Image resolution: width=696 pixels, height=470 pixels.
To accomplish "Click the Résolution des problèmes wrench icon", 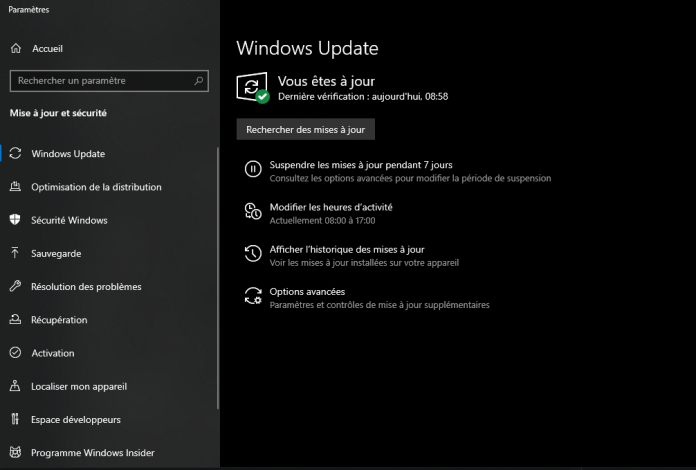I will point(15,286).
